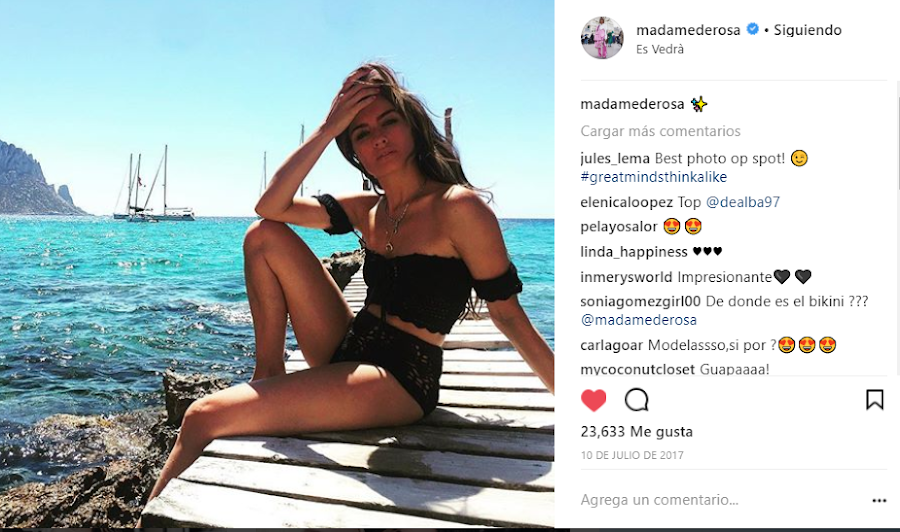This screenshot has width=900, height=532.
Task: Open the #greatmindsthinkalike hashtag
Action: pos(654,177)
